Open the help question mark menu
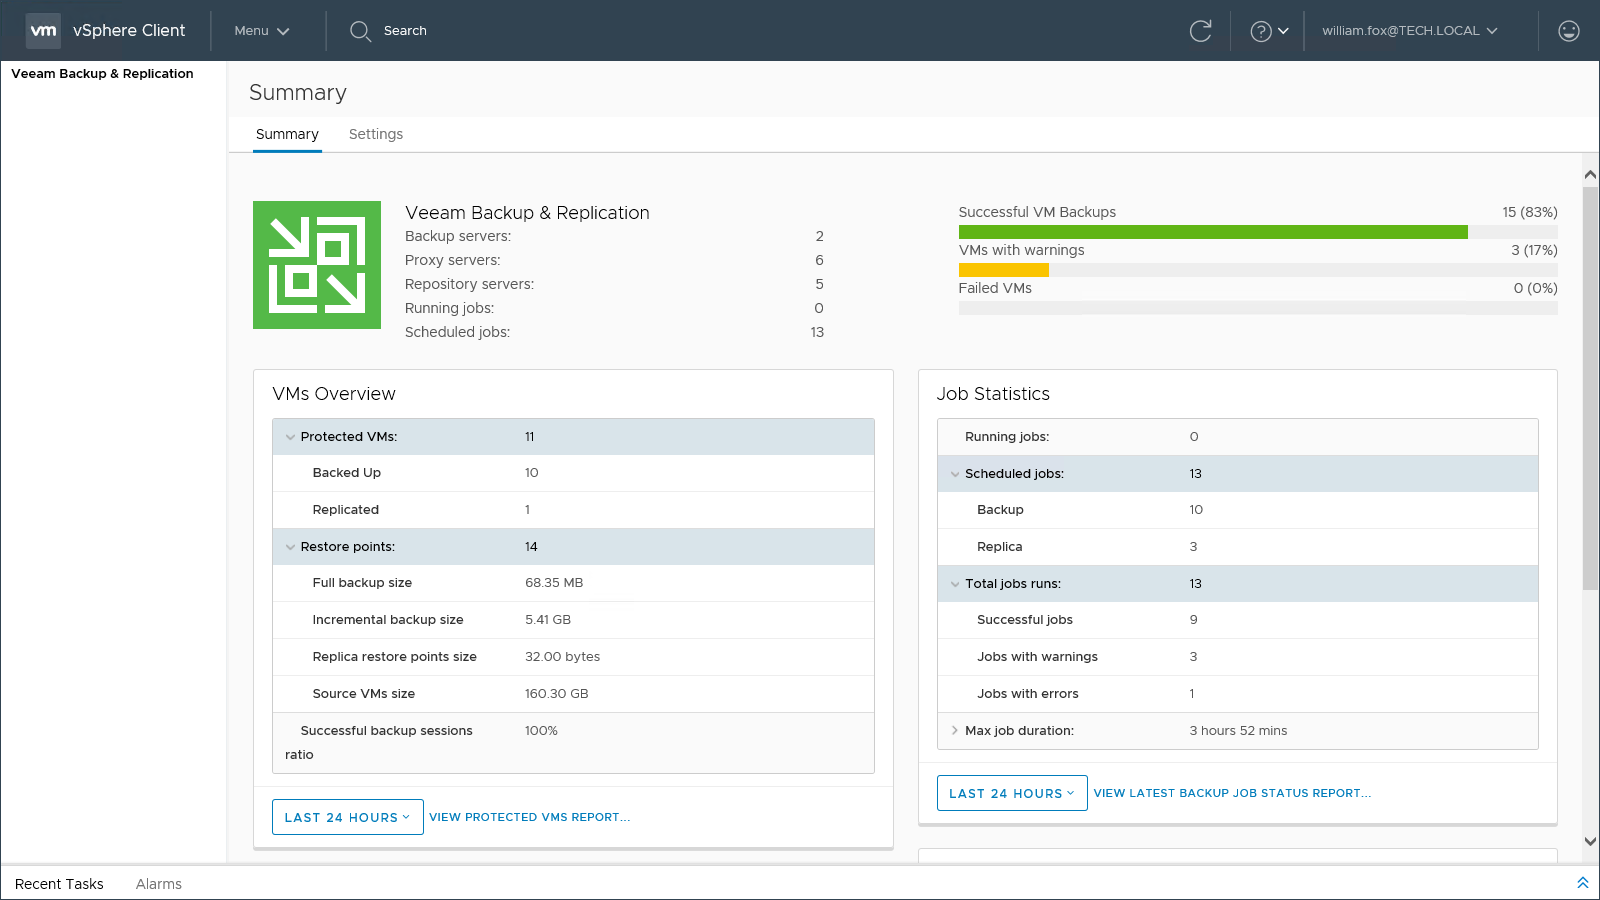Image resolution: width=1600 pixels, height=900 pixels. [1268, 31]
